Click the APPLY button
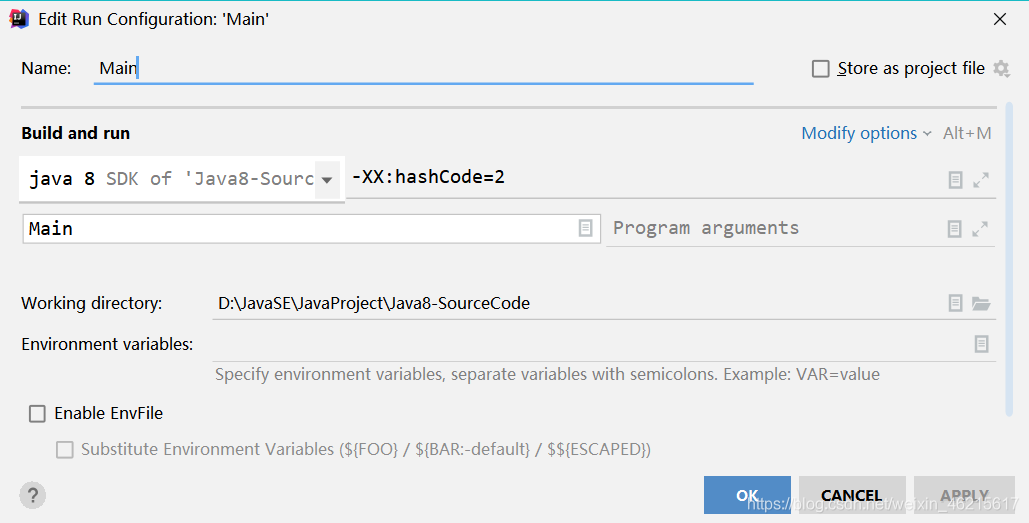1029x523 pixels. (x=964, y=495)
